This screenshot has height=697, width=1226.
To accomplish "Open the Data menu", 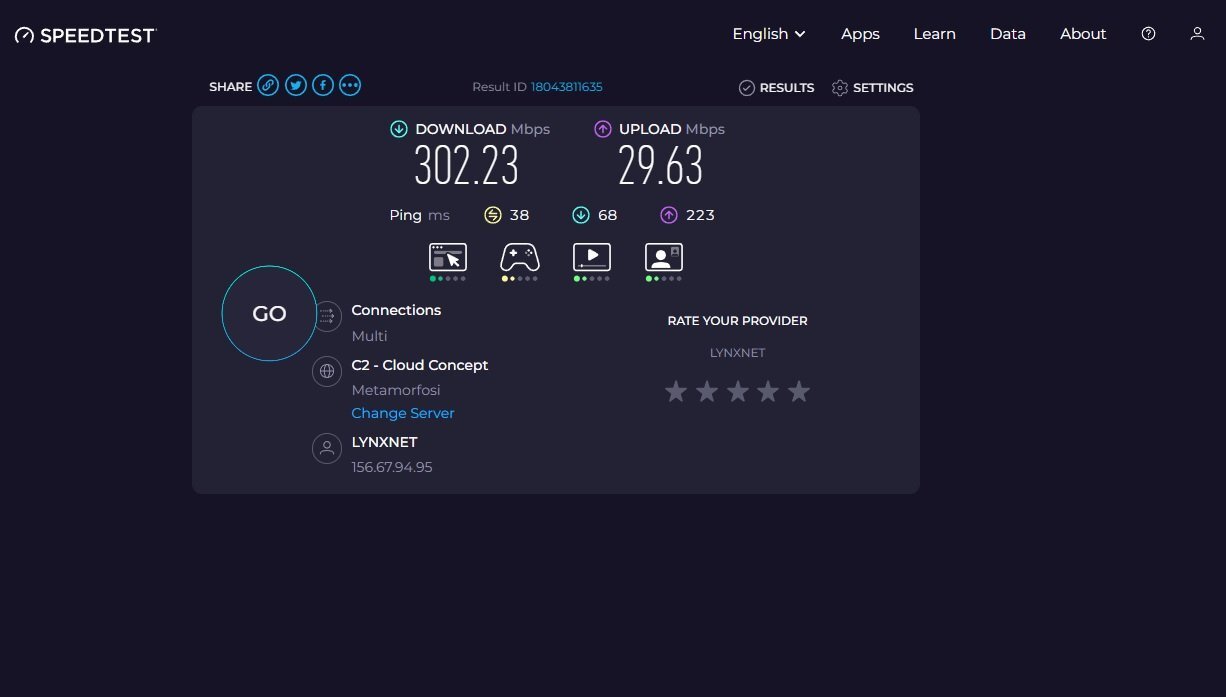I will pos(1008,34).
